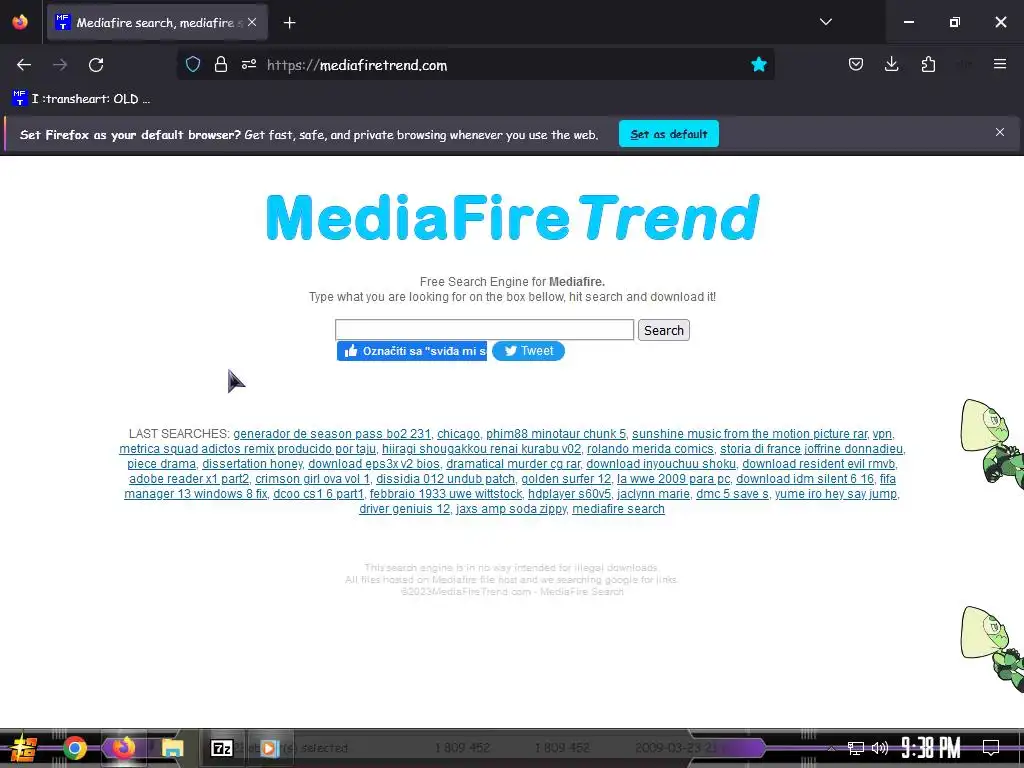1024x768 pixels.
Task: Open 'phim88 minotaur chunk 5' link
Action: point(556,434)
